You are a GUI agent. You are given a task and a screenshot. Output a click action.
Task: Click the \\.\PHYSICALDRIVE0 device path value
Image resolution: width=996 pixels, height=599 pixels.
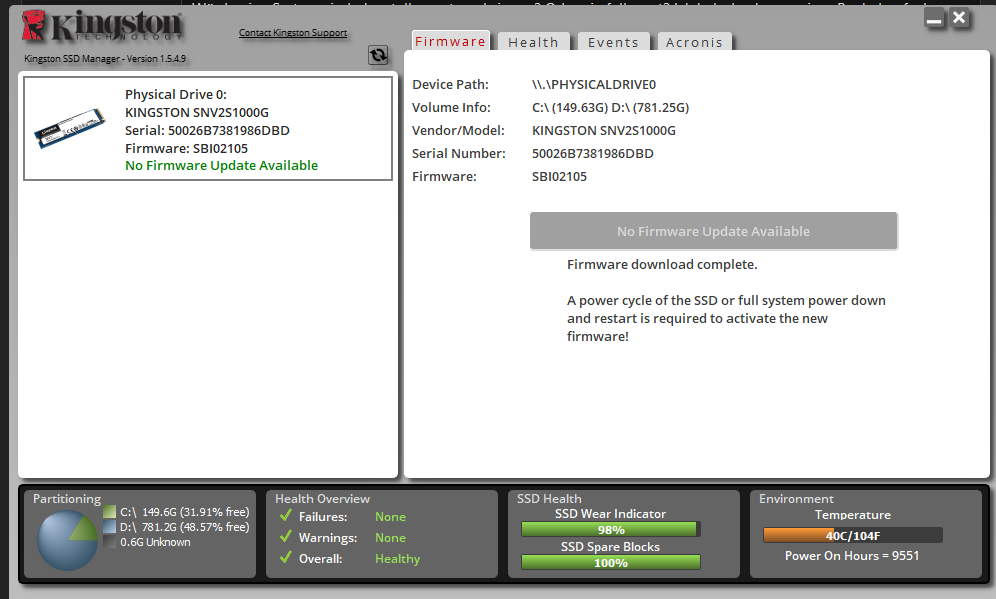point(594,84)
